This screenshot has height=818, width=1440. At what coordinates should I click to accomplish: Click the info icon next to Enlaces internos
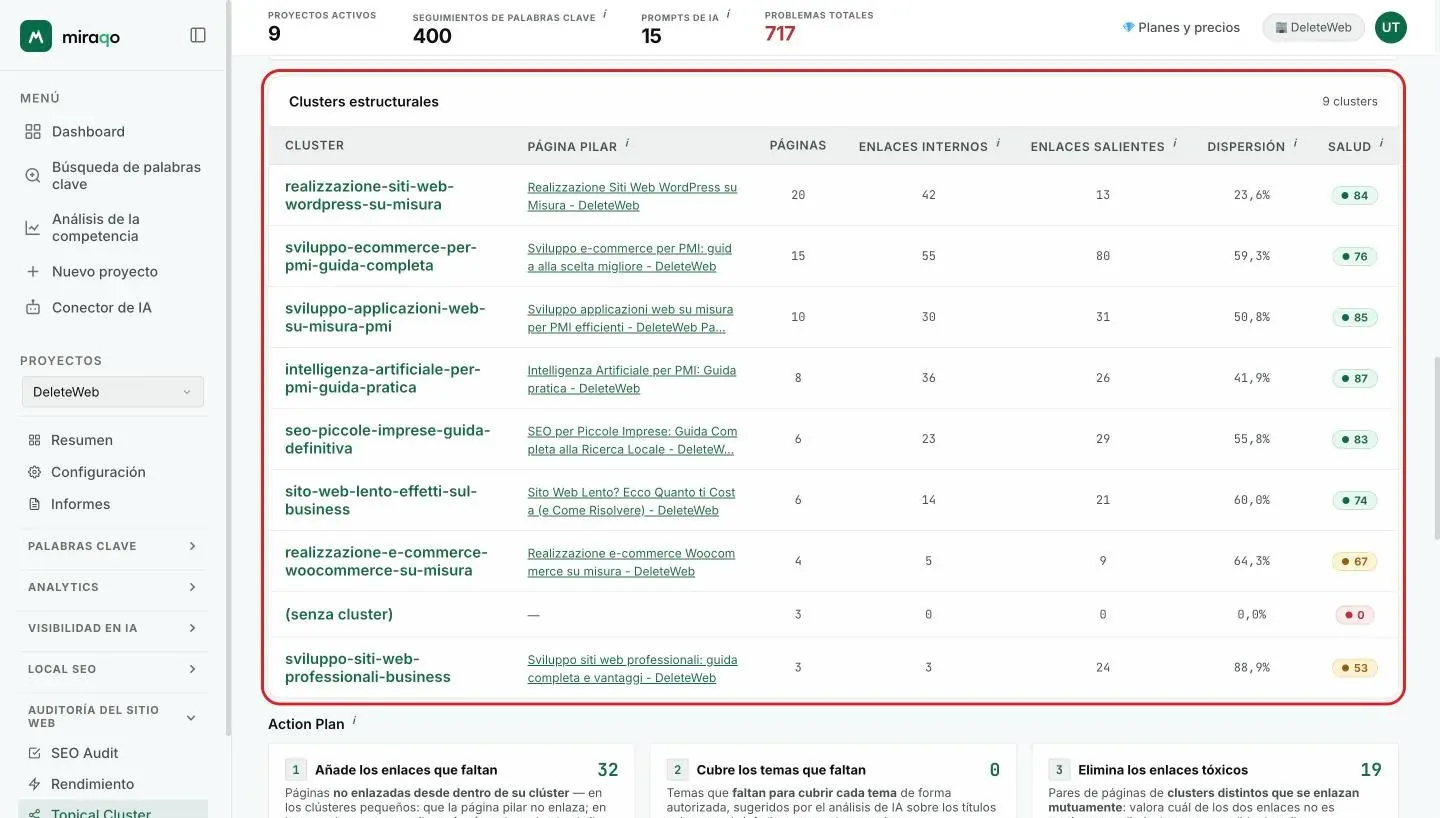pos(998,143)
